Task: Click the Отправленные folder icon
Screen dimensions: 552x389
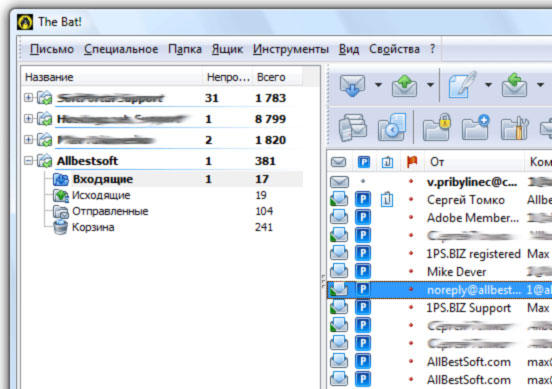Action: click(61, 211)
